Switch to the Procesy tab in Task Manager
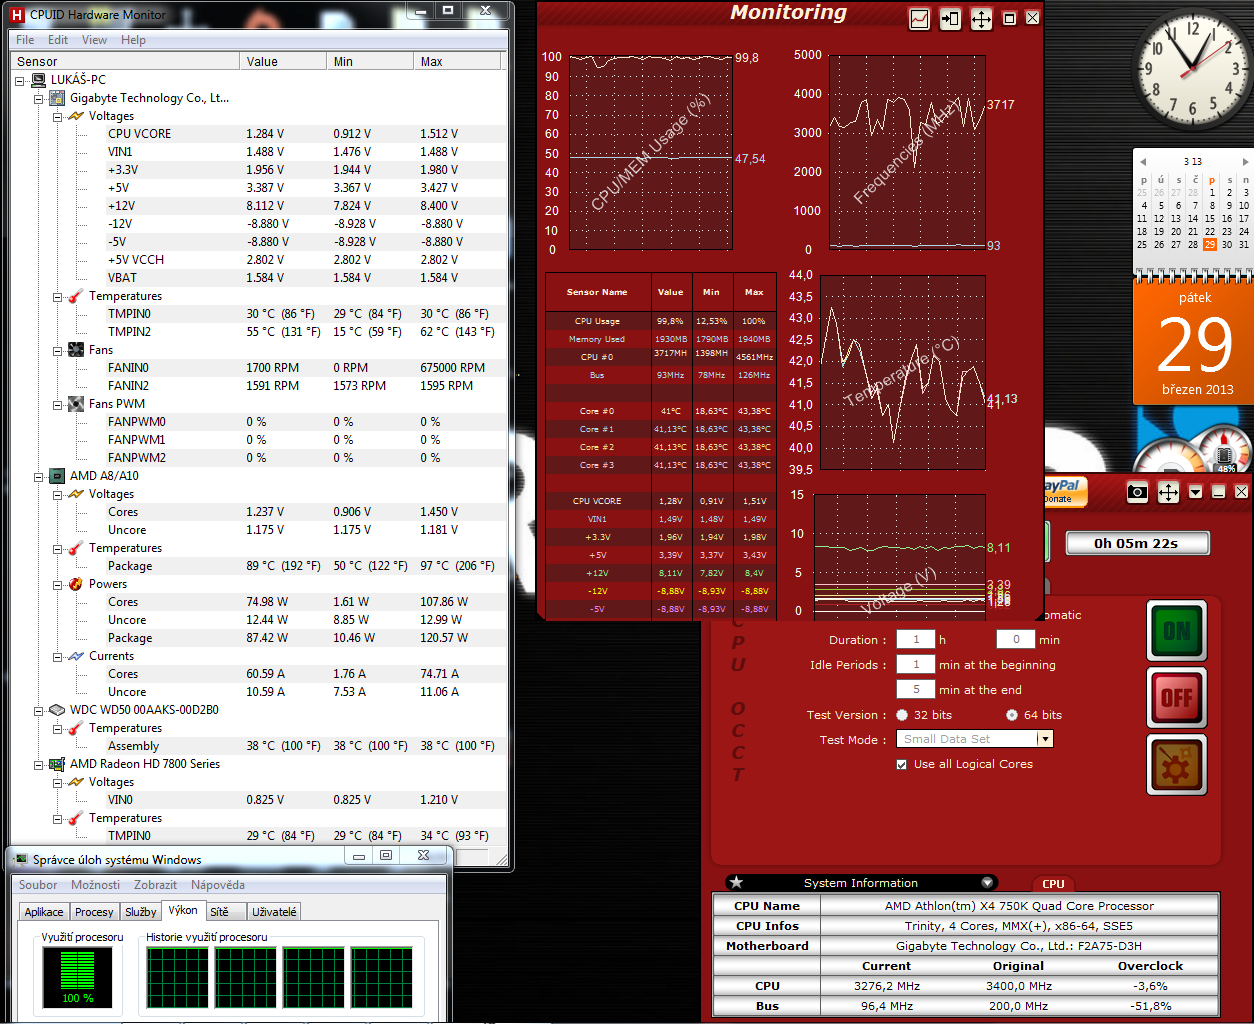 pos(94,912)
